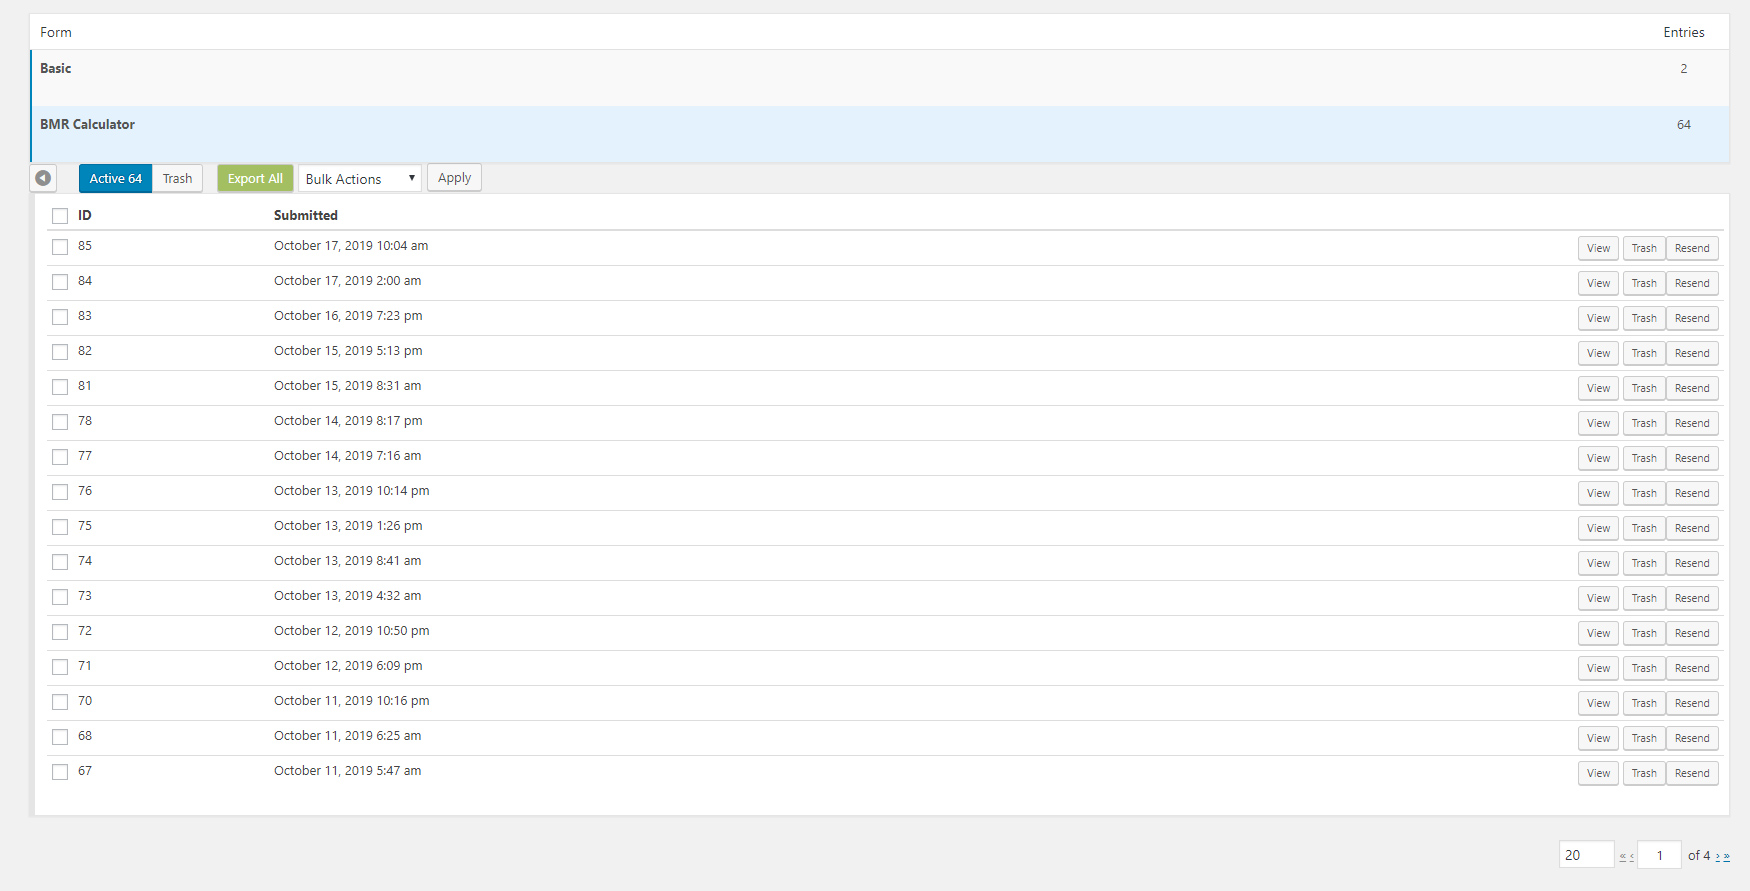The width and height of the screenshot is (1750, 891).
Task: Tick the select-all checkbox beside ID
Action: pos(60,216)
